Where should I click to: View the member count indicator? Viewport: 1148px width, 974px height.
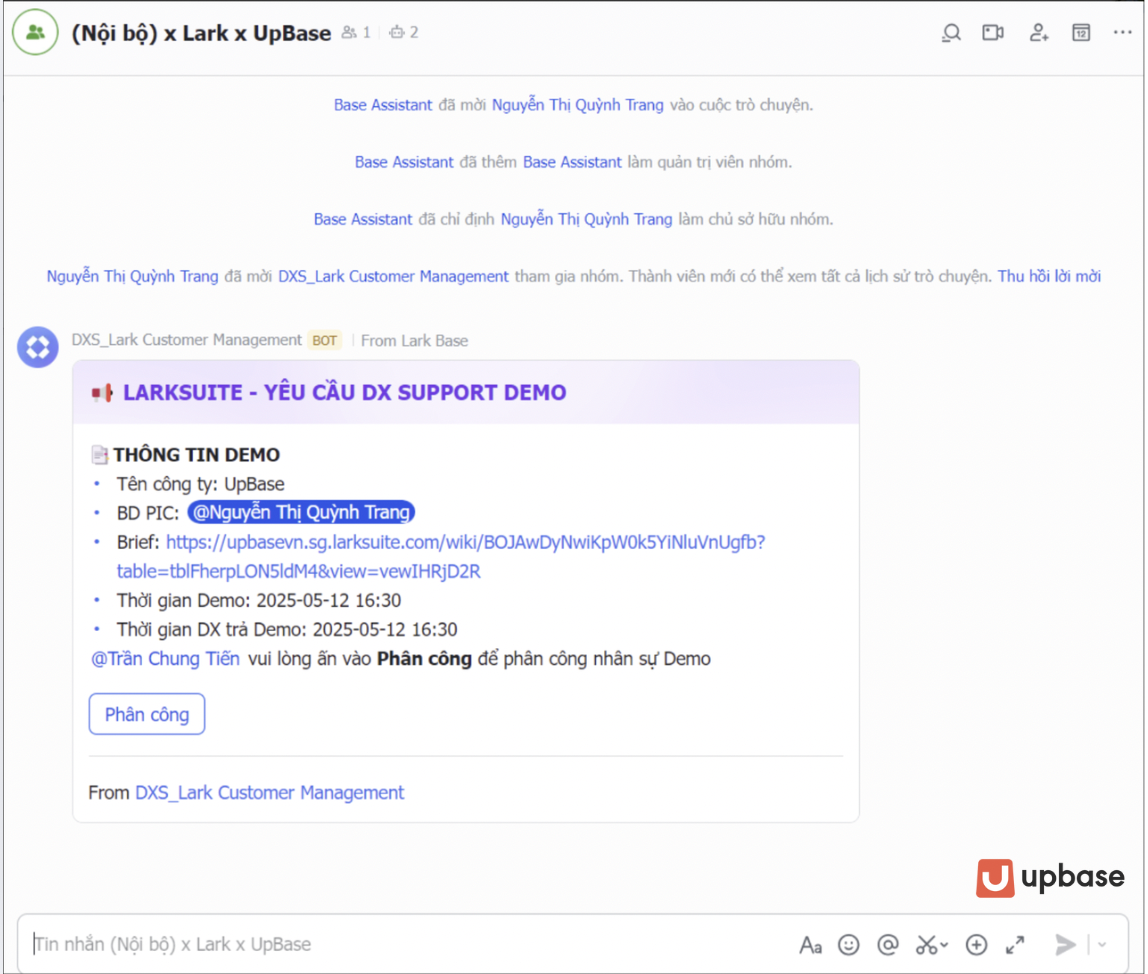tap(357, 32)
